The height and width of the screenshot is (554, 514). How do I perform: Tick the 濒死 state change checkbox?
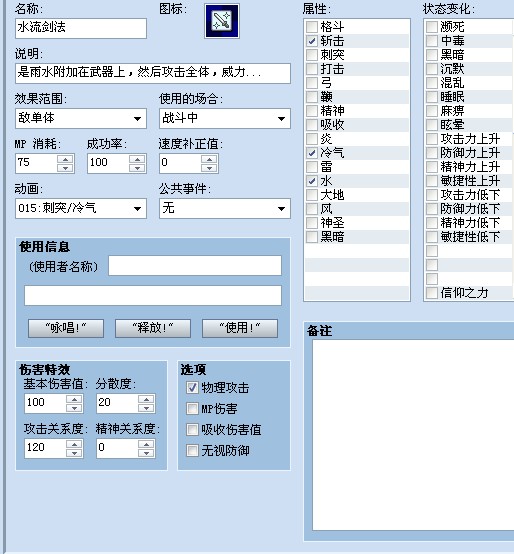432,27
